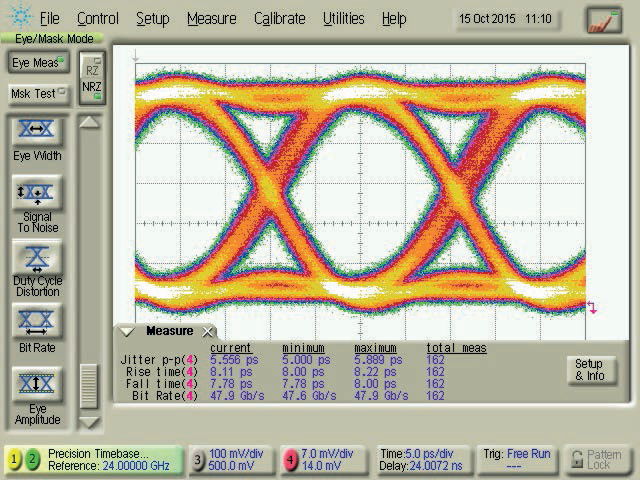Select the Eye Width measurement icon

pyautogui.click(x=36, y=131)
